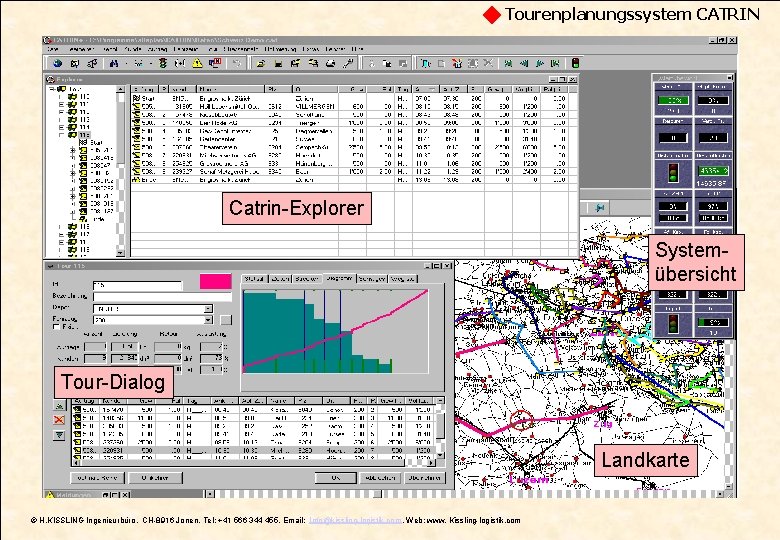The height and width of the screenshot is (540, 780).
Task: Click VILLMERGEN cell in Explorer table
Action: (x=315, y=106)
